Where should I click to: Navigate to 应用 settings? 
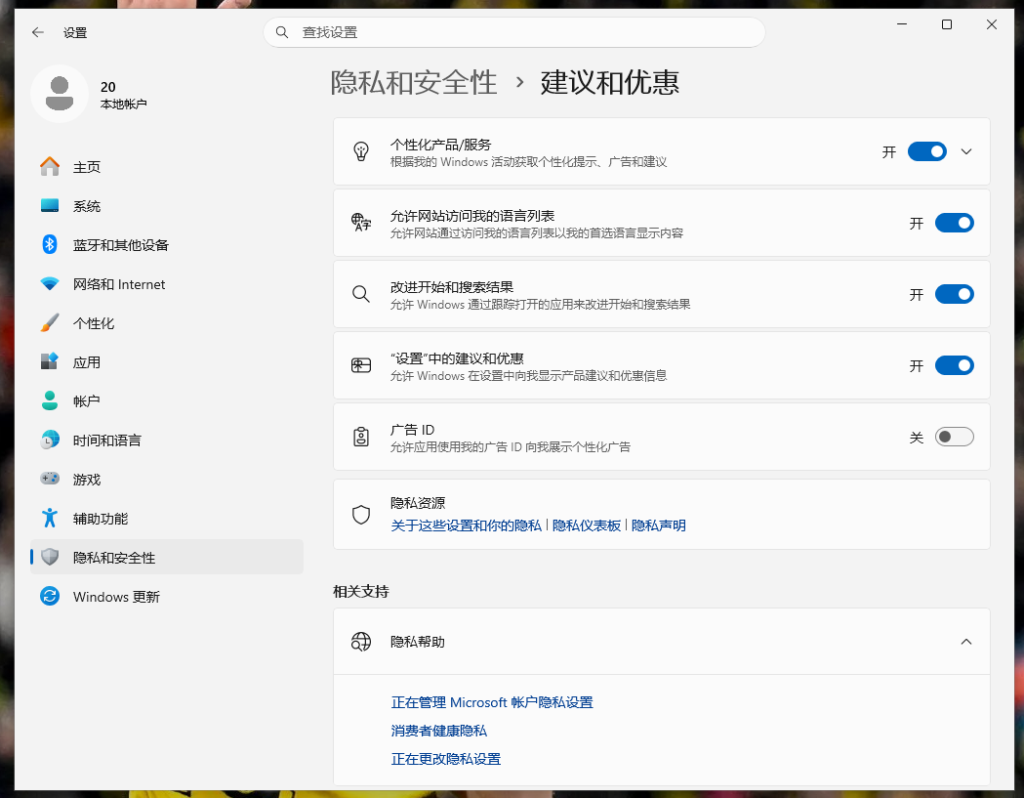point(167,362)
